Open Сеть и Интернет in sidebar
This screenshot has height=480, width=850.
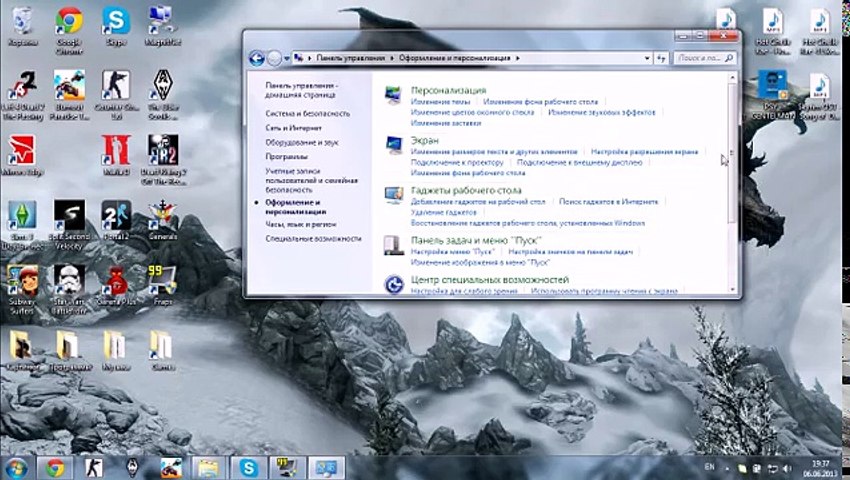tap(293, 128)
